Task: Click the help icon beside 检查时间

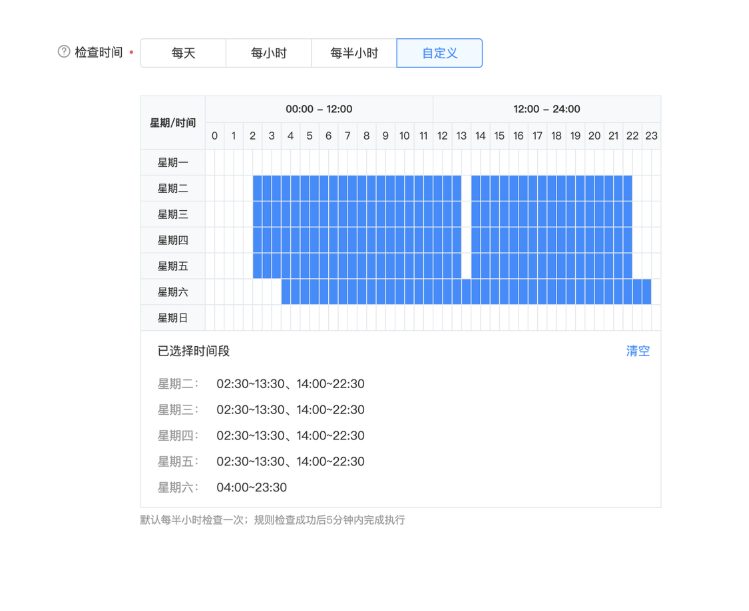Action: pos(64,52)
